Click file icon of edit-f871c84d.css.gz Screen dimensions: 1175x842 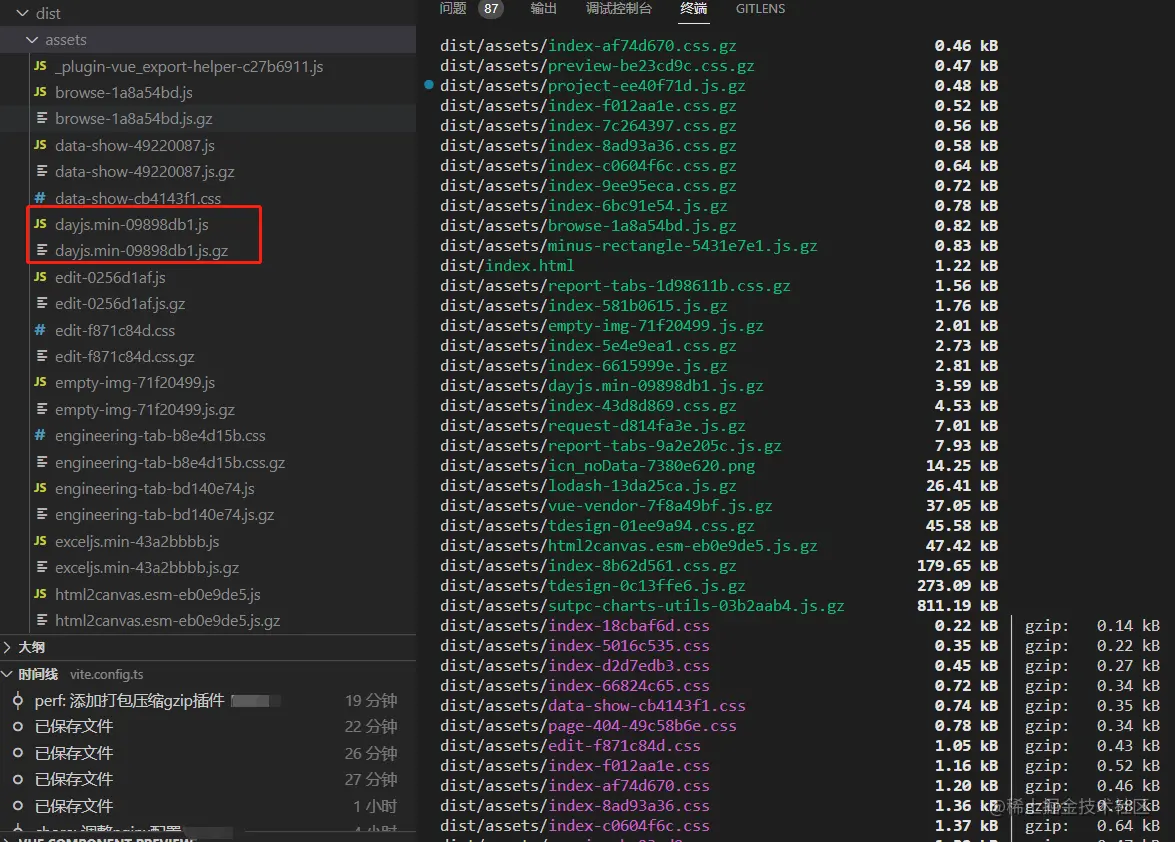pos(41,356)
